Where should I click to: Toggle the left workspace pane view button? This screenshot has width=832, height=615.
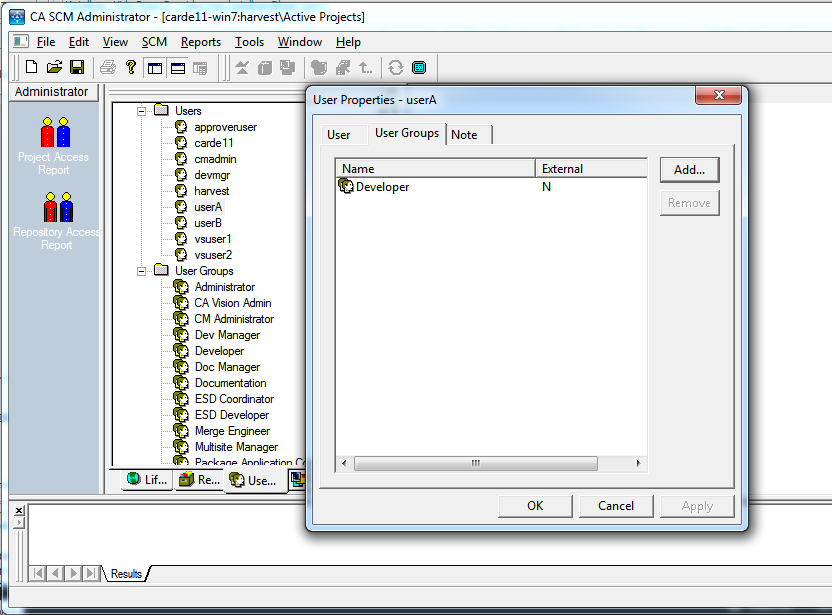coord(155,68)
